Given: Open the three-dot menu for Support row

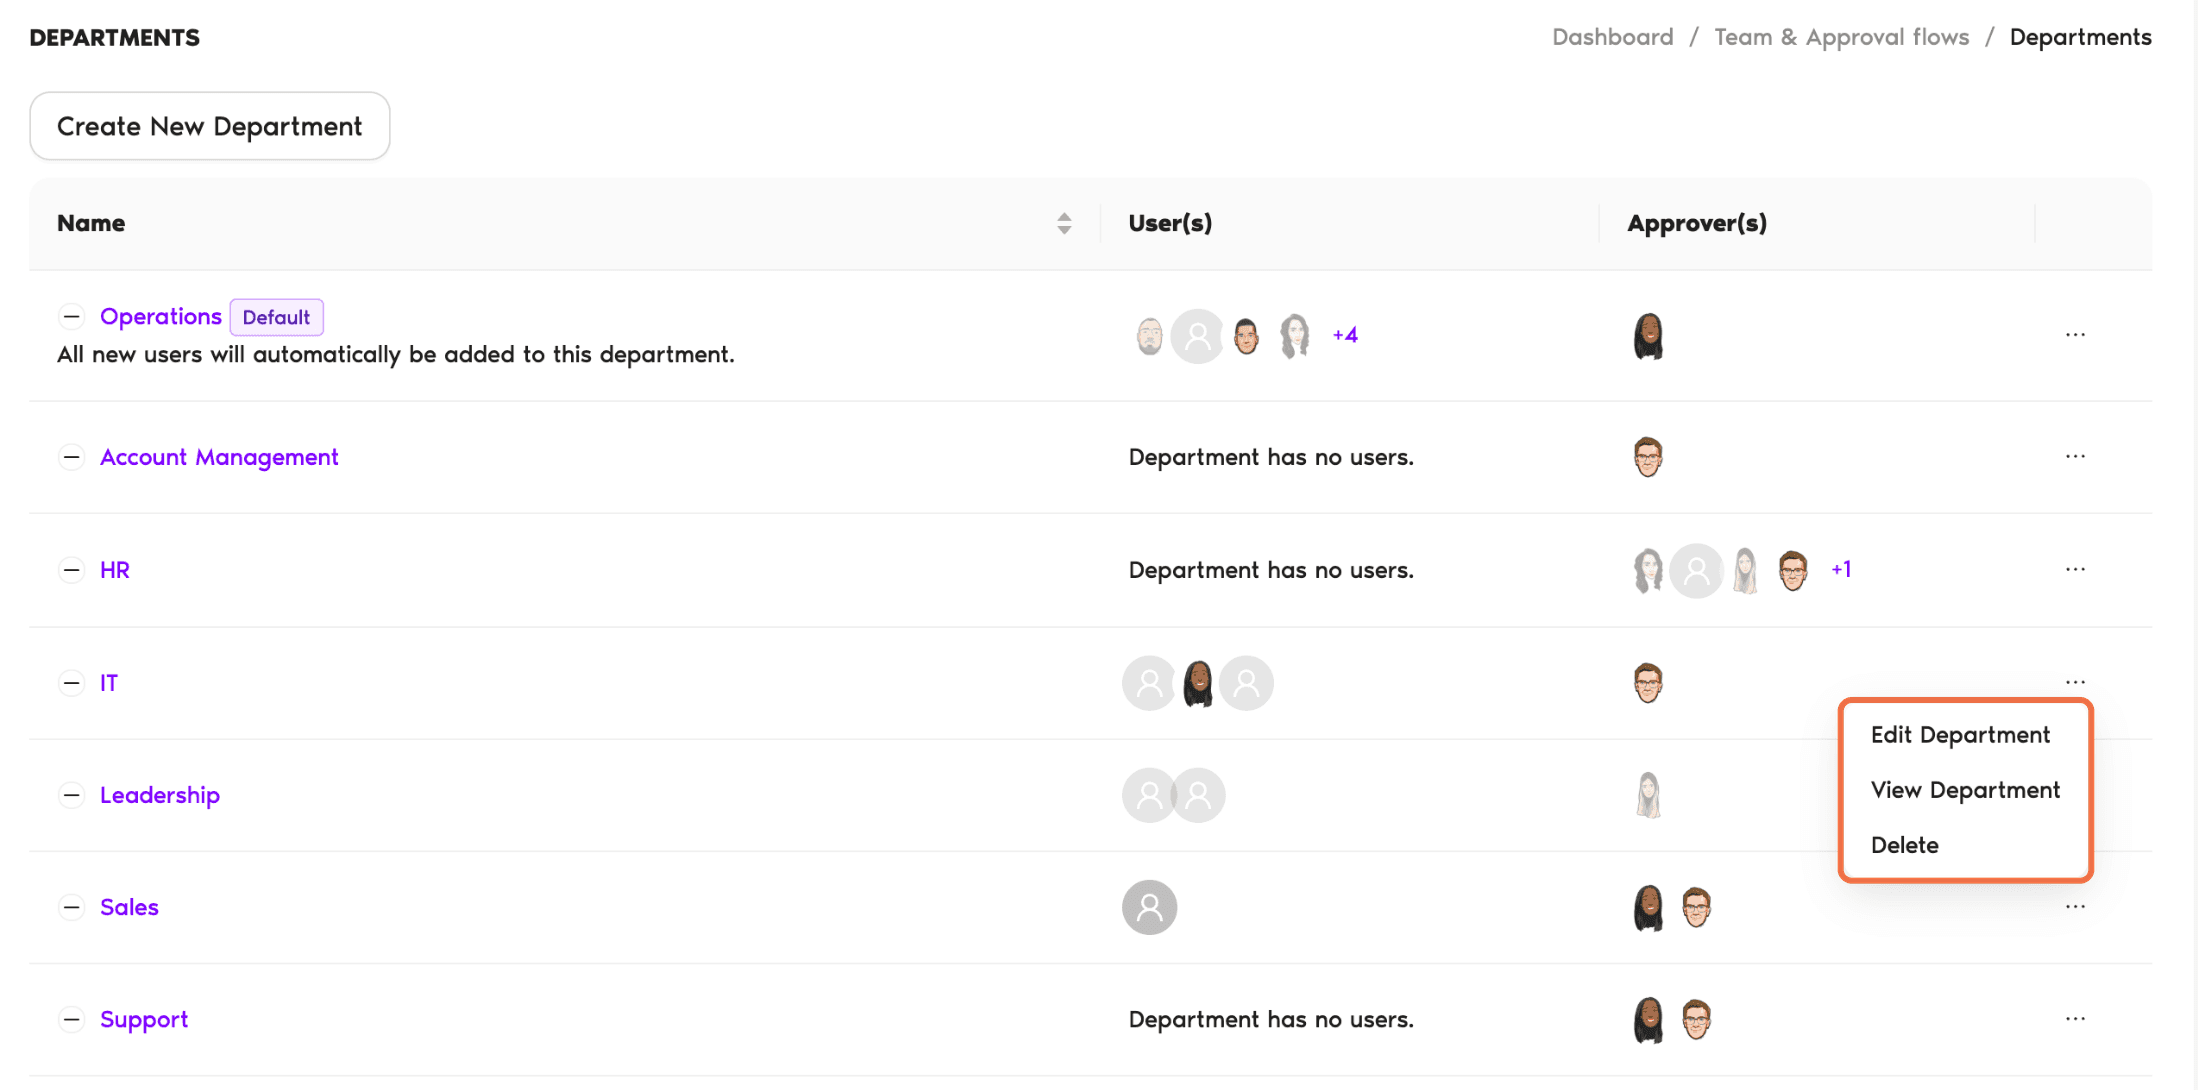Looking at the screenshot, I should pos(2075,1019).
